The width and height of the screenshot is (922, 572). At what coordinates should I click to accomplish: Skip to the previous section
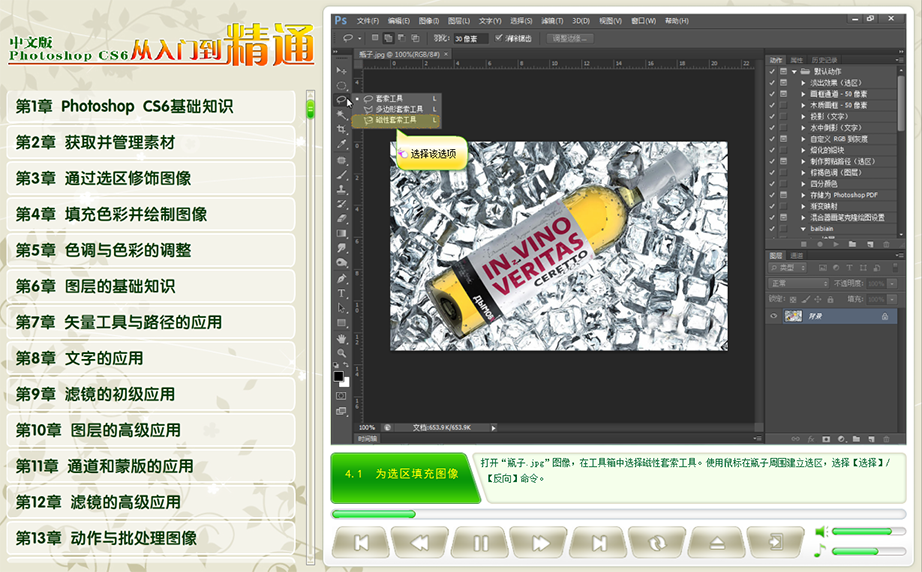pos(361,543)
